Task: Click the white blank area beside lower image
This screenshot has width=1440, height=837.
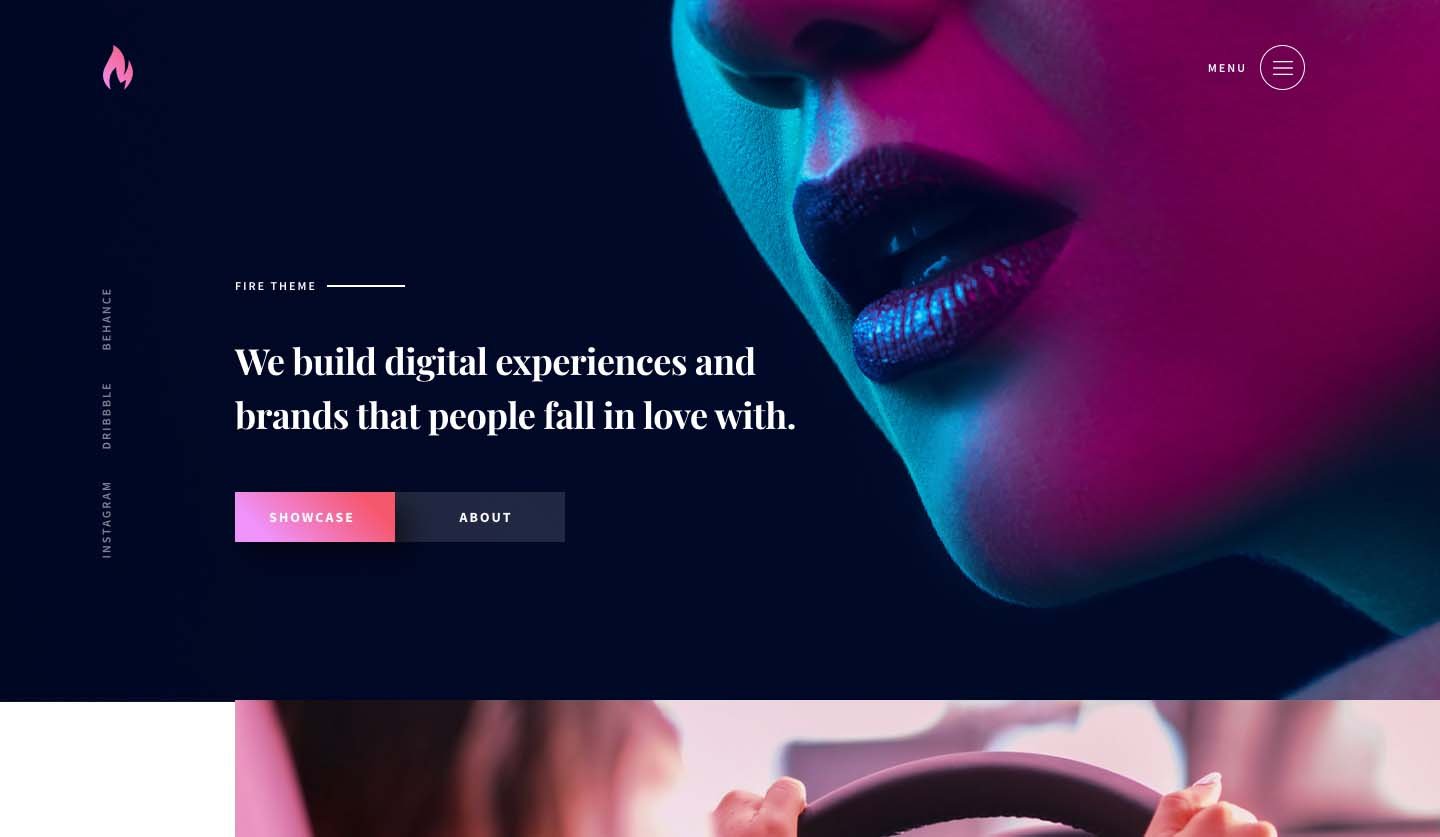Action: click(117, 769)
